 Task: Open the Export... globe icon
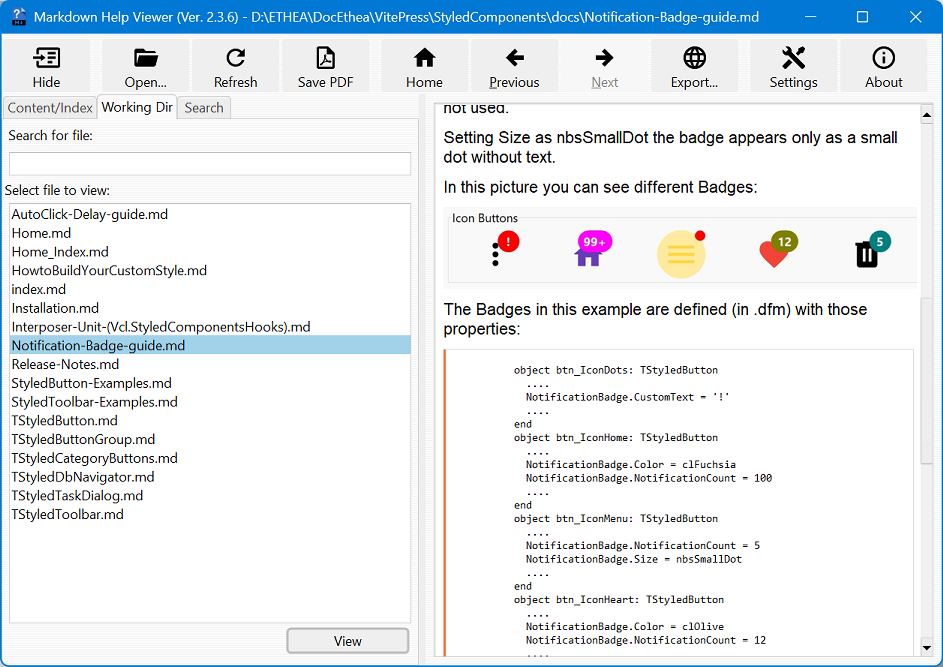tap(694, 66)
